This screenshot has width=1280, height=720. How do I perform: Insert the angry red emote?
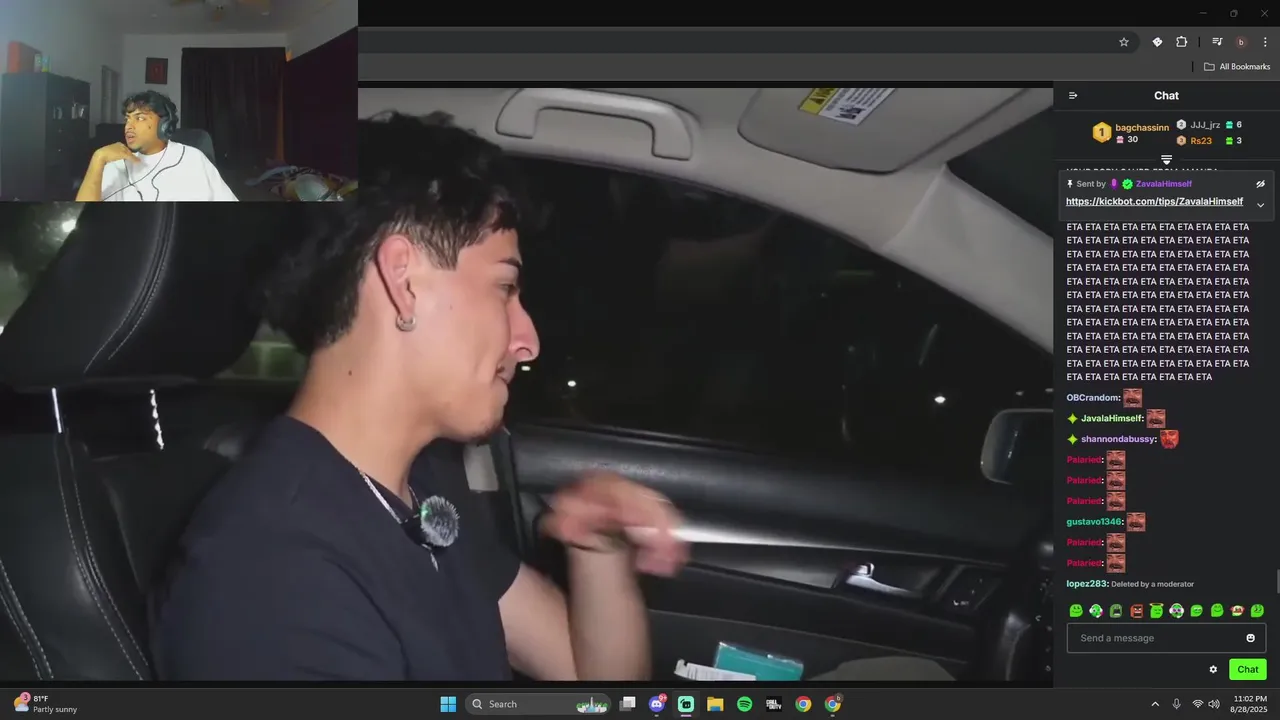click(x=1136, y=610)
